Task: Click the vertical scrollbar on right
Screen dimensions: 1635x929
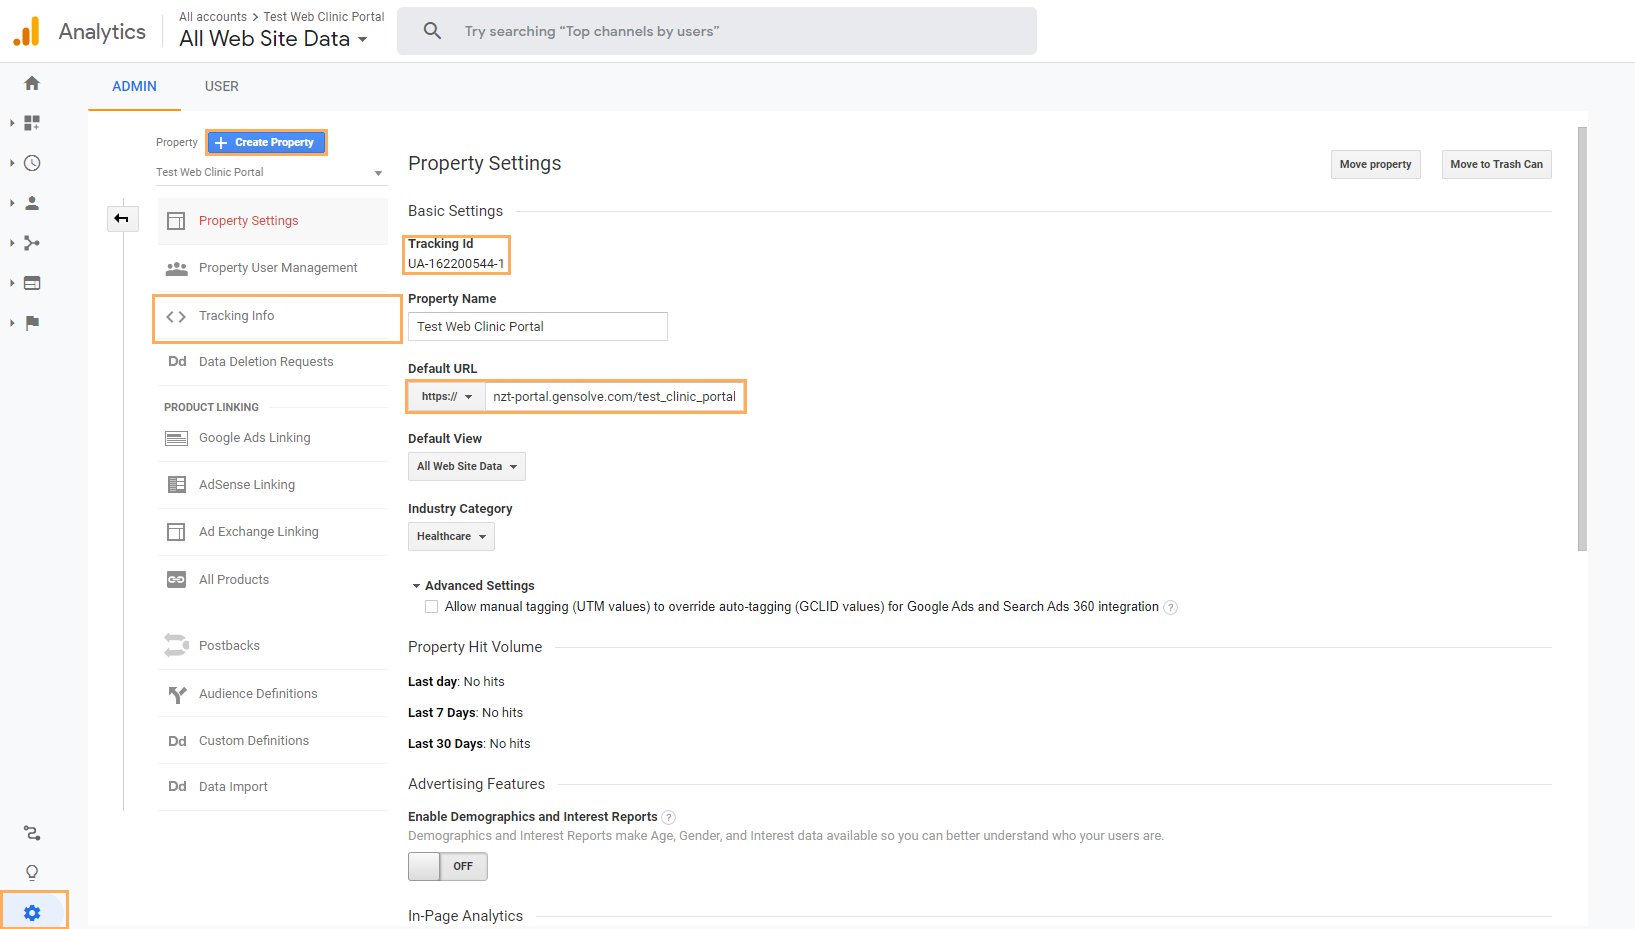Action: coord(1582,338)
